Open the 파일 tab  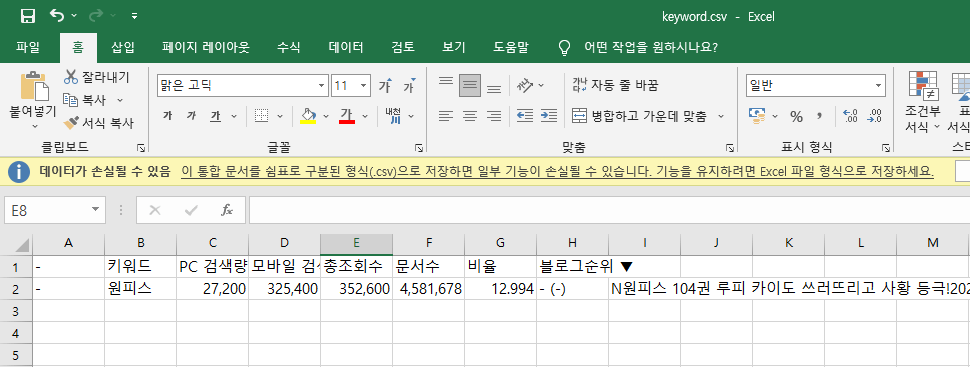click(28, 48)
